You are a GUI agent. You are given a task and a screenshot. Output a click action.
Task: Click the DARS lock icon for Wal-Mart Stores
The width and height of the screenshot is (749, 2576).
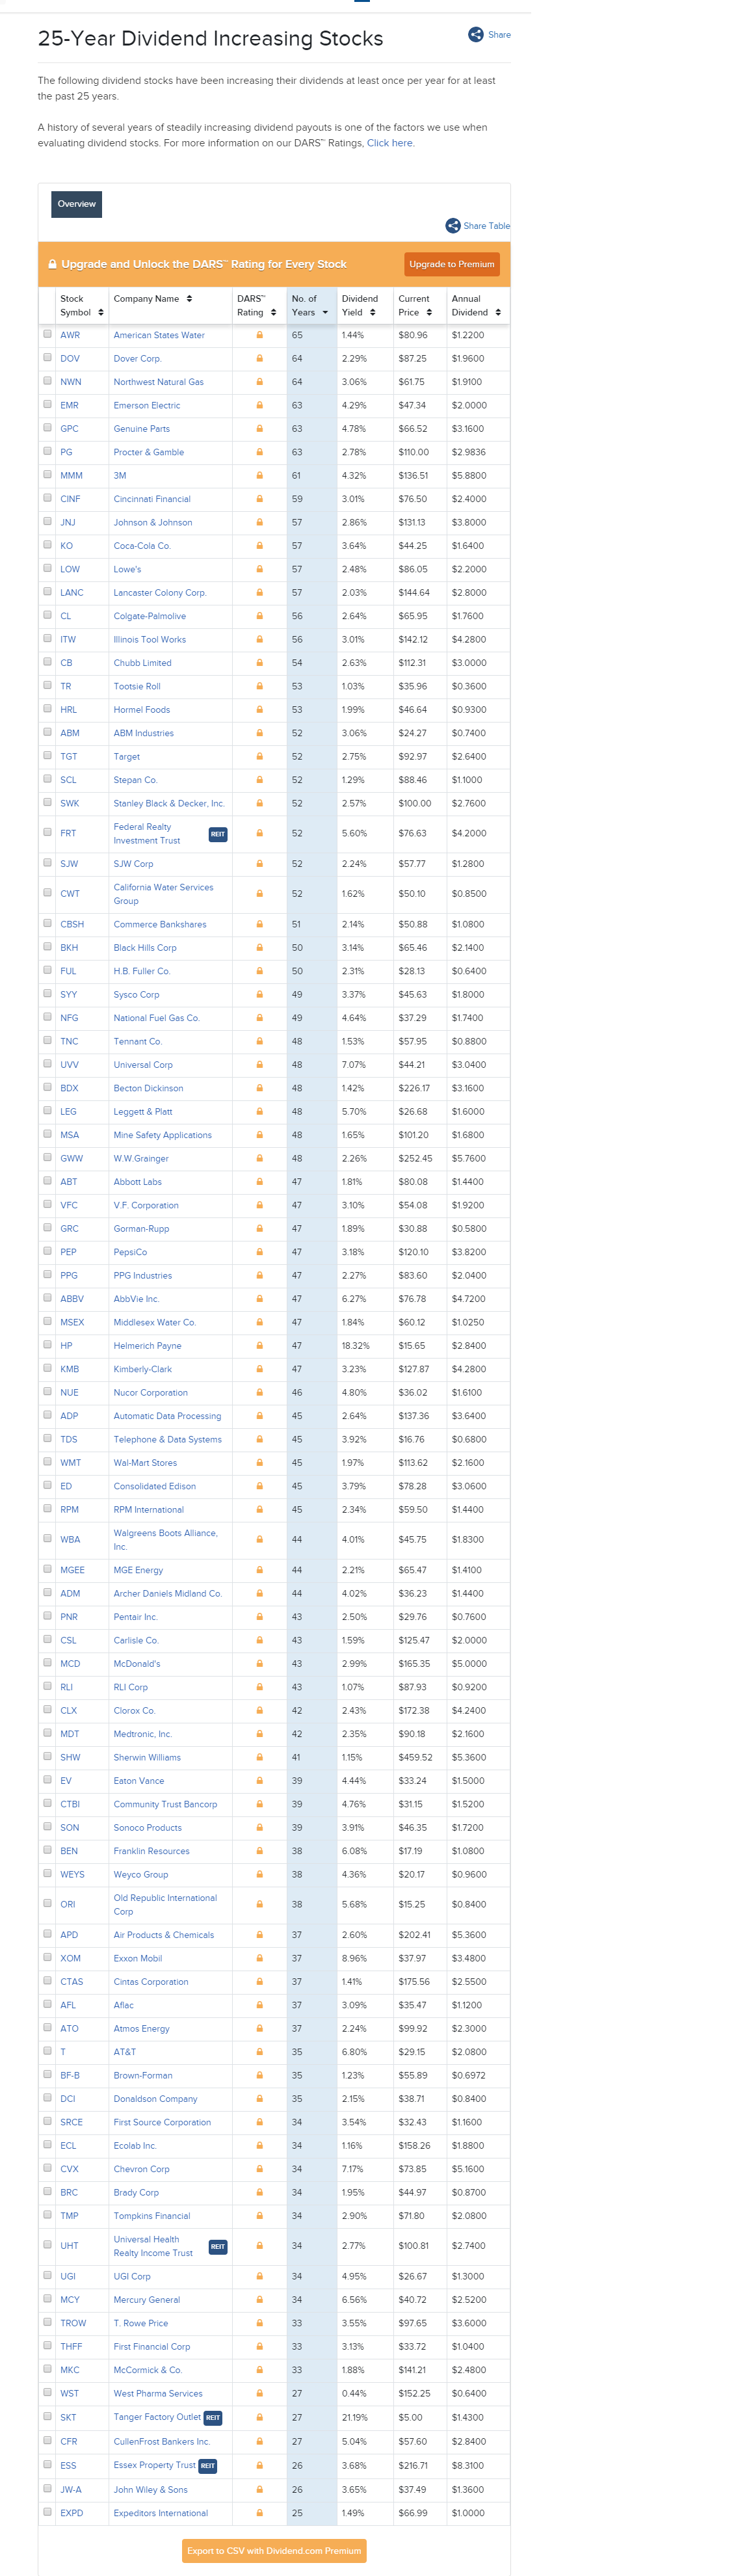[x=259, y=1462]
